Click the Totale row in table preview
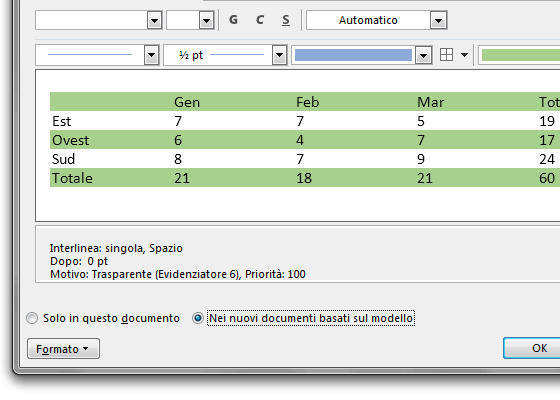The height and width of the screenshot is (400, 560). (x=305, y=178)
